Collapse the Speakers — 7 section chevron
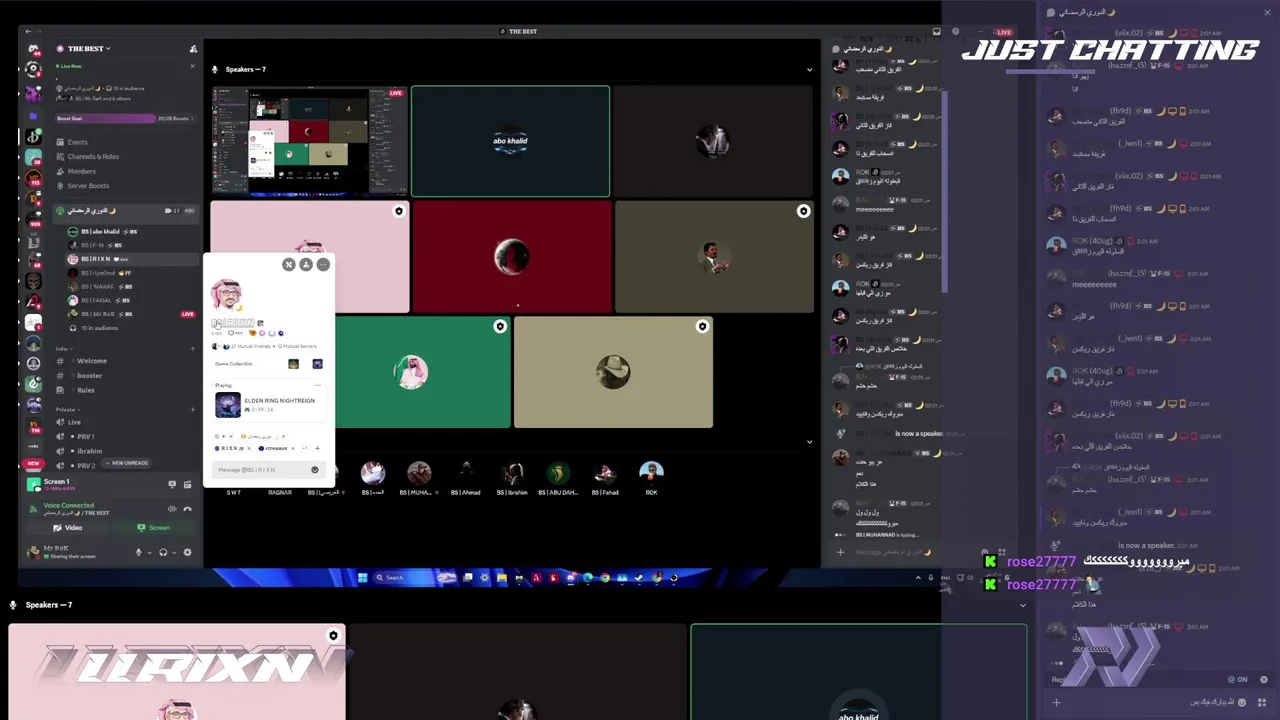The width and height of the screenshot is (1280, 720). (x=809, y=70)
